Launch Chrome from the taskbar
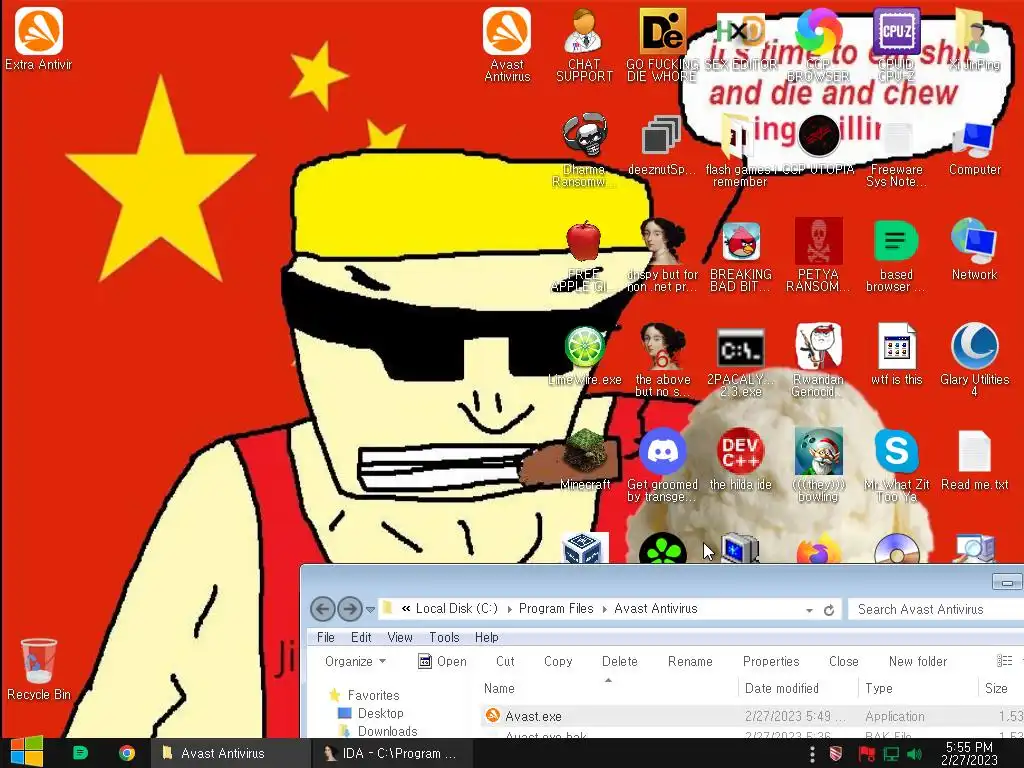Viewport: 1024px width, 768px height. tap(127, 753)
